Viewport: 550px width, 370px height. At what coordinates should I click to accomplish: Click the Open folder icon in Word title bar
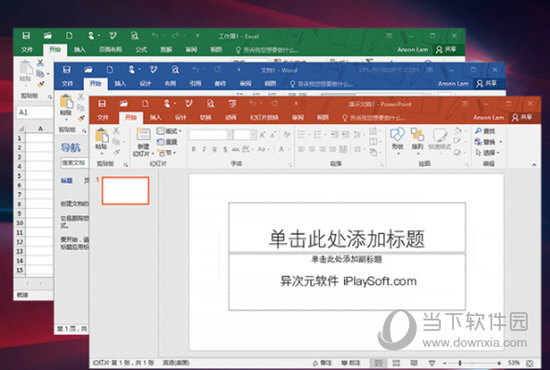[88, 69]
